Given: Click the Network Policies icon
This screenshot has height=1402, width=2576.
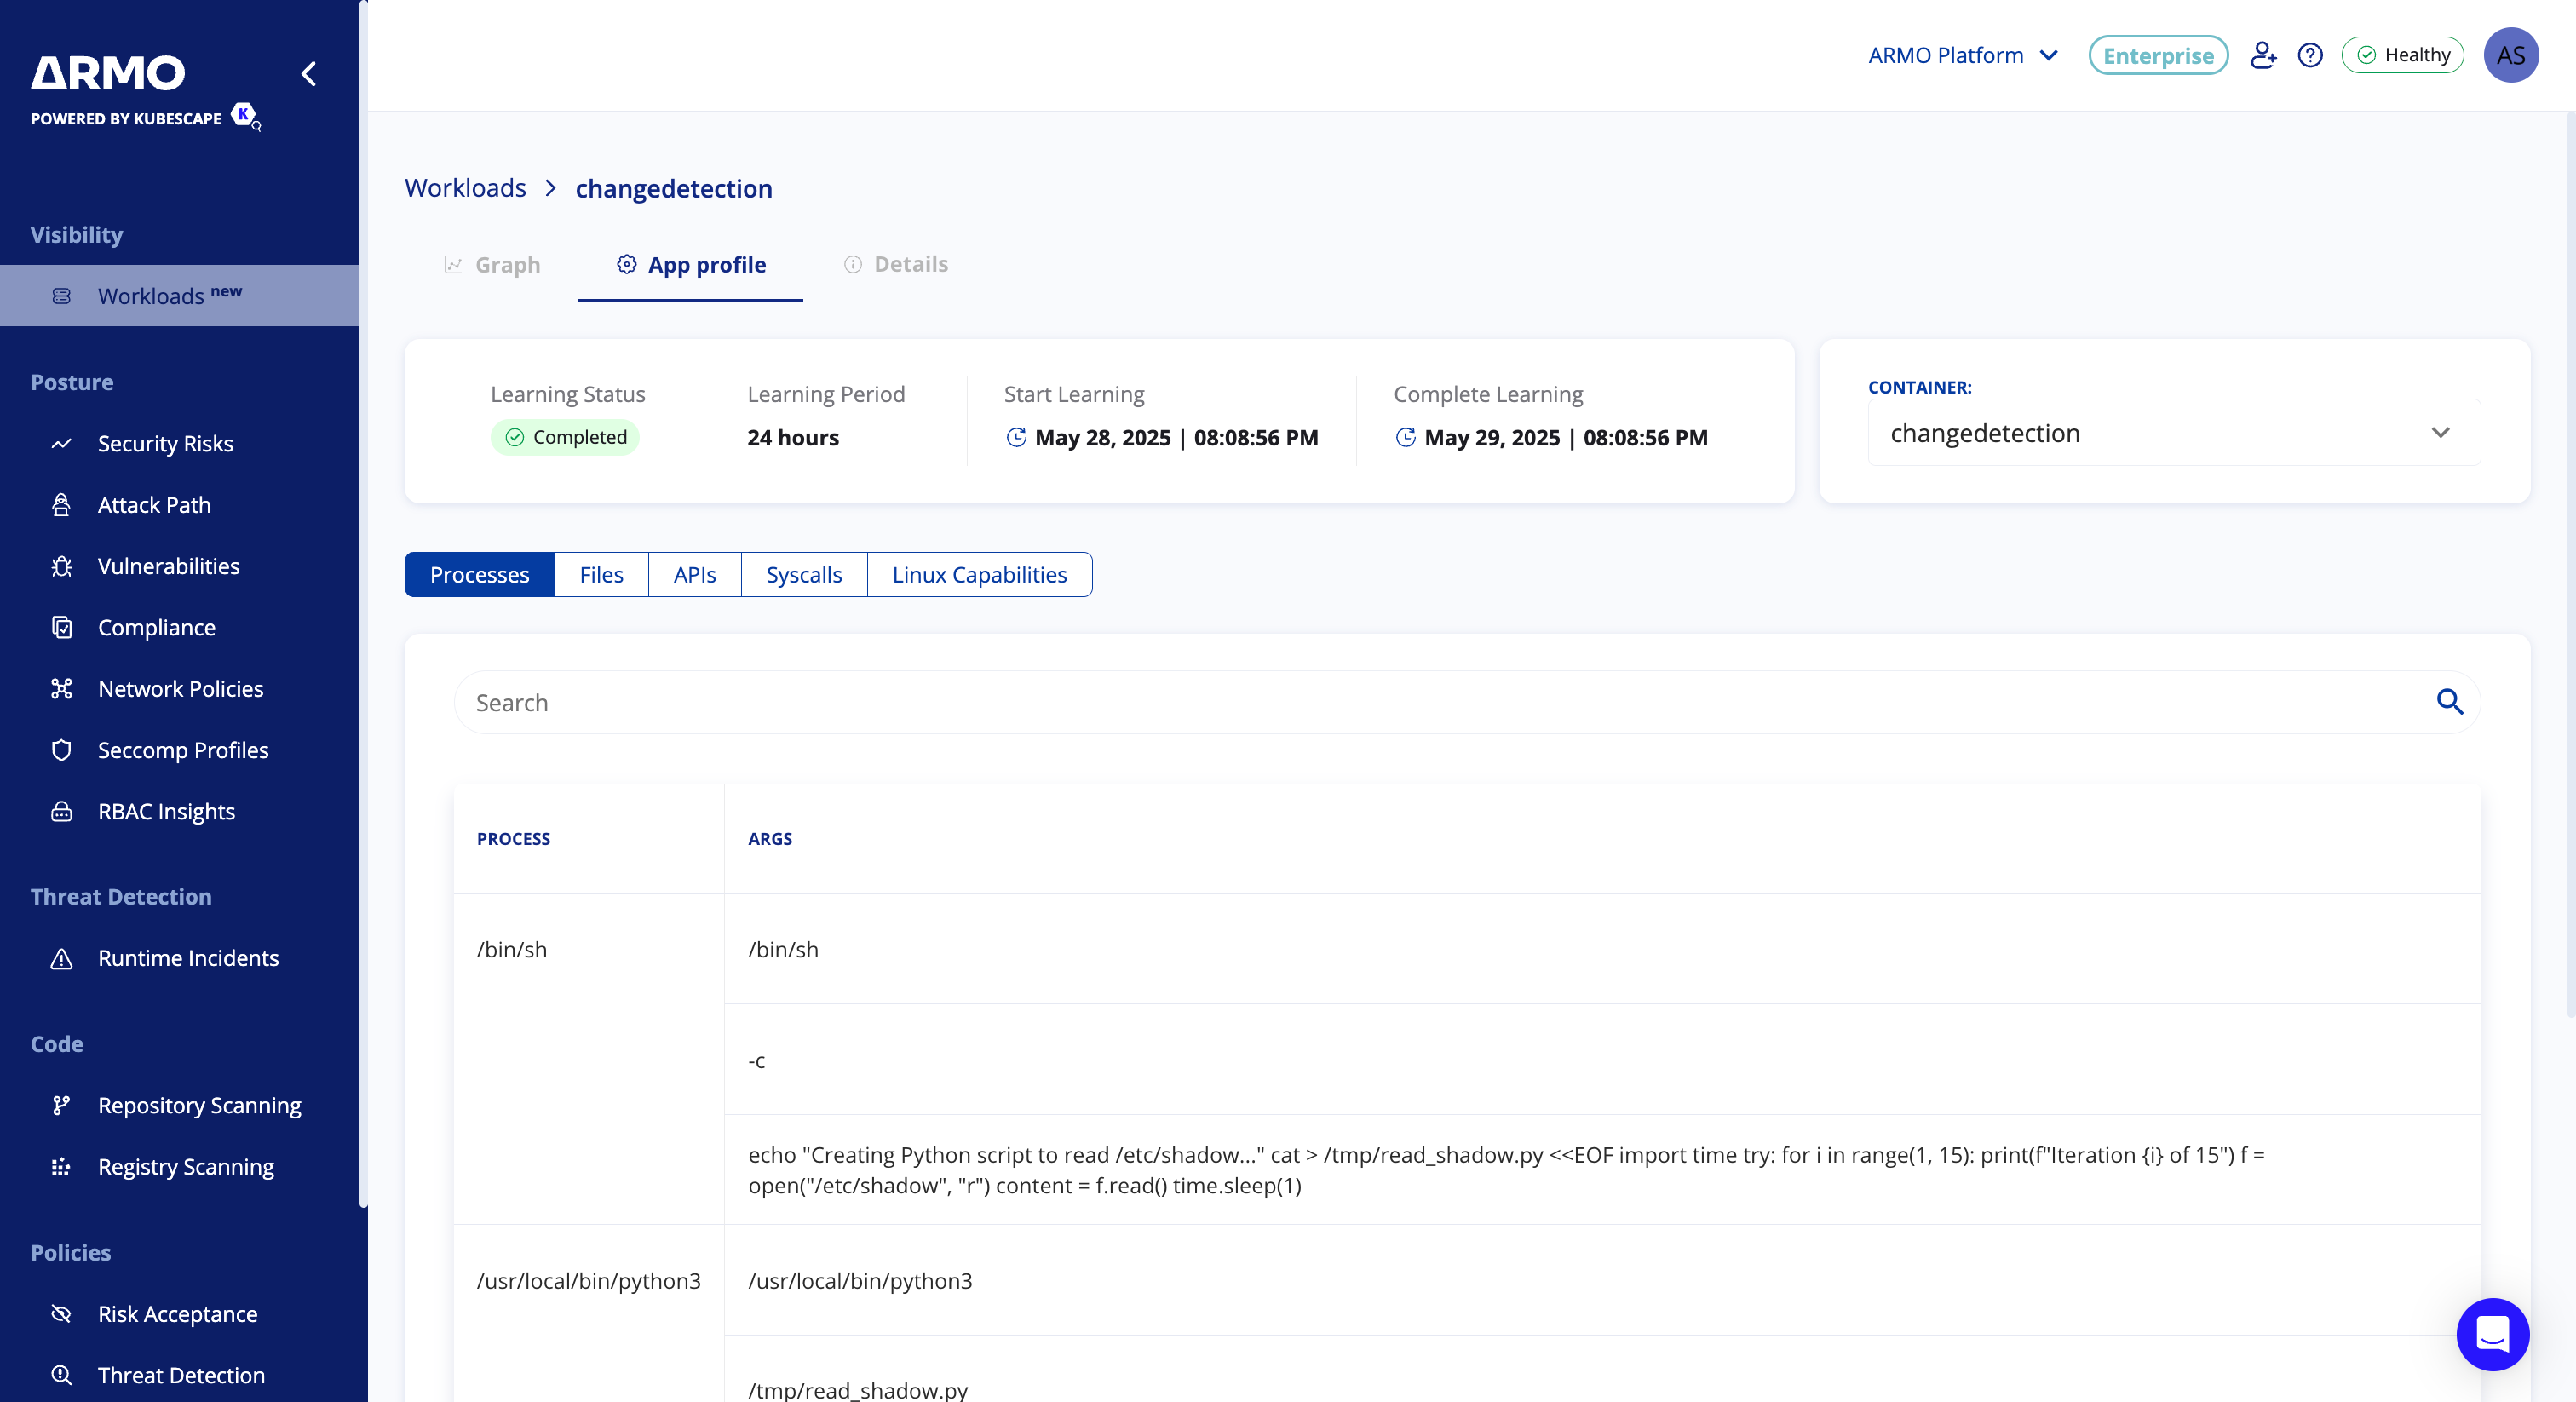Looking at the screenshot, I should (61, 689).
